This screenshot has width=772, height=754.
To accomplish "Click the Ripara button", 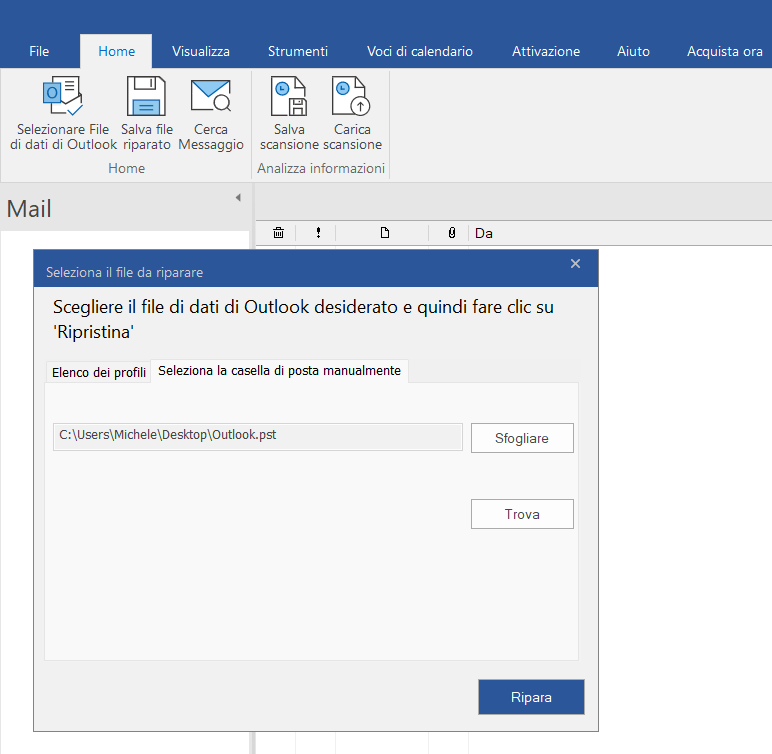I will coord(531,697).
